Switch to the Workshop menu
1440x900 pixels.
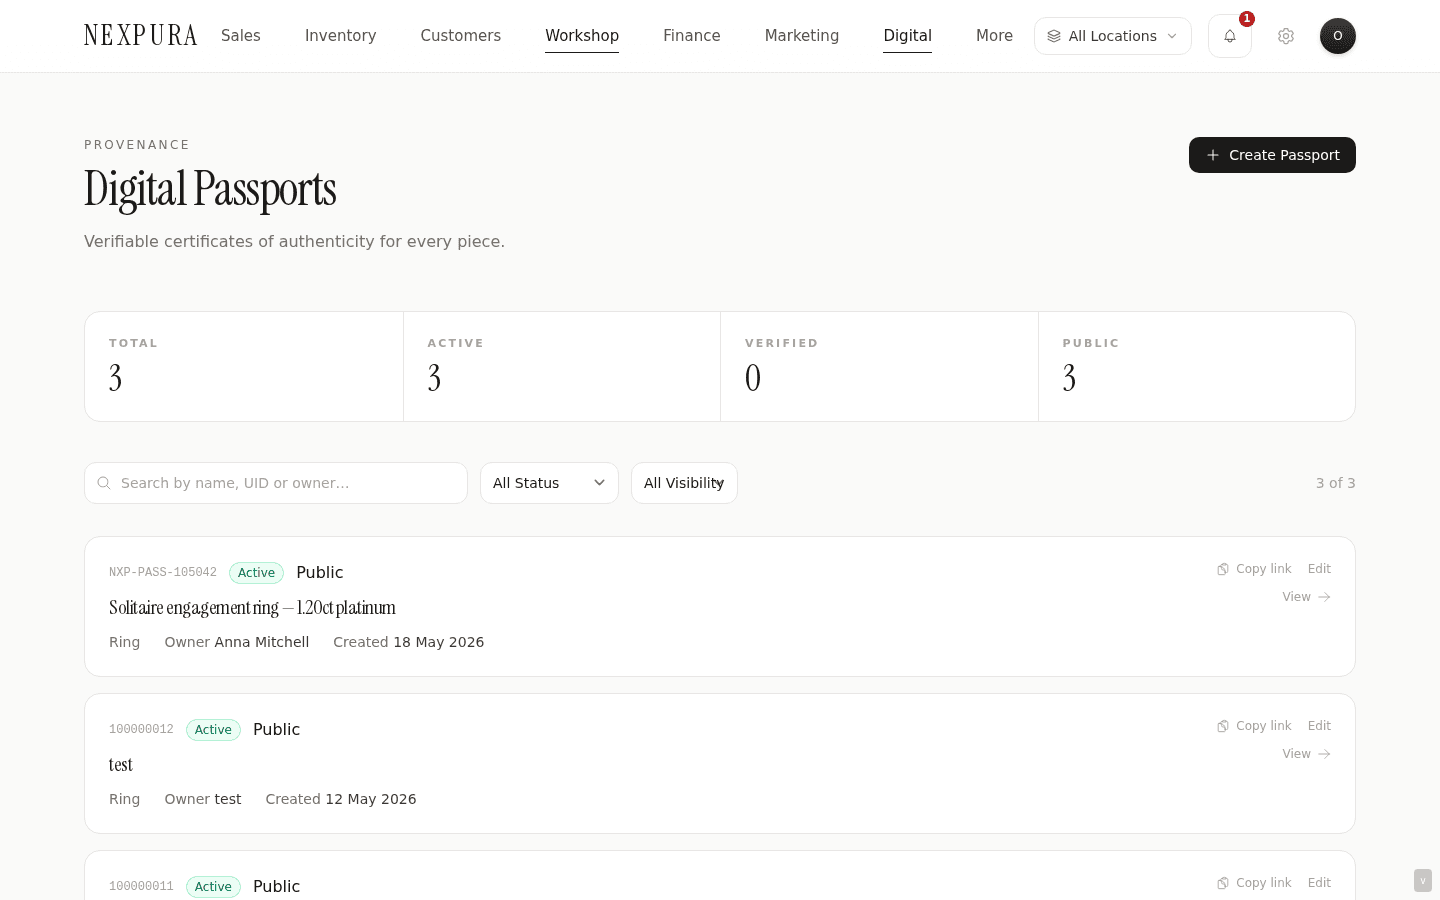point(582,36)
